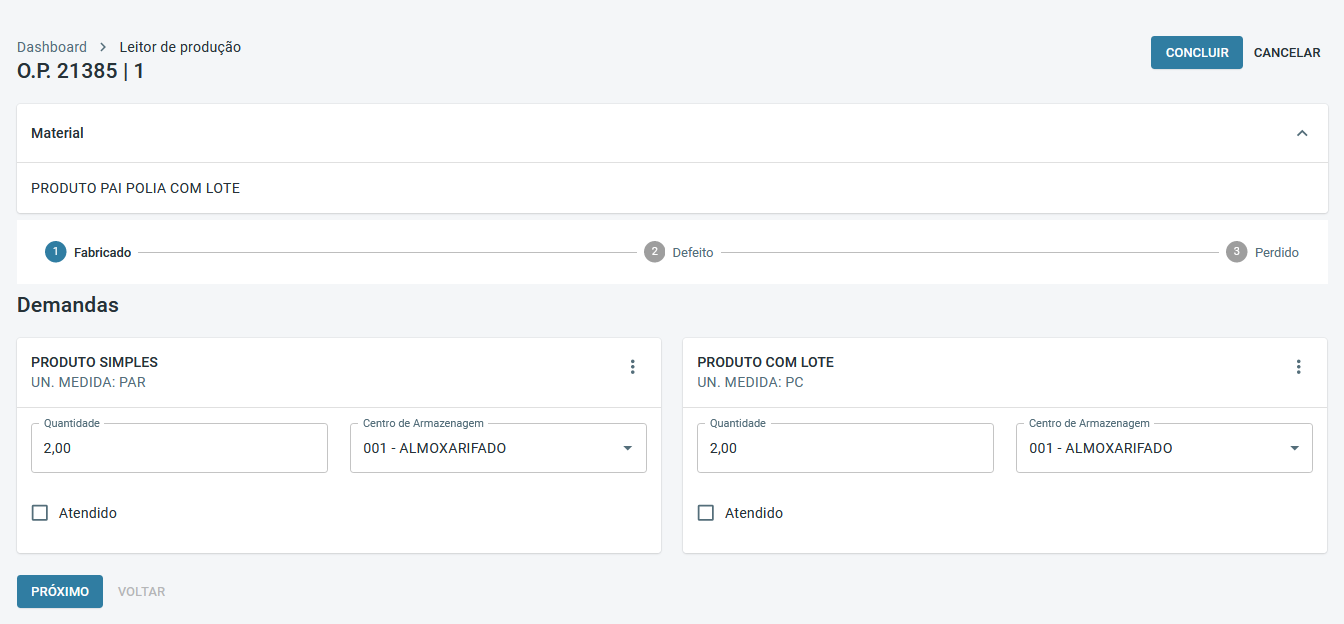
Task: Click the step 2 Defeito circle
Action: [654, 252]
